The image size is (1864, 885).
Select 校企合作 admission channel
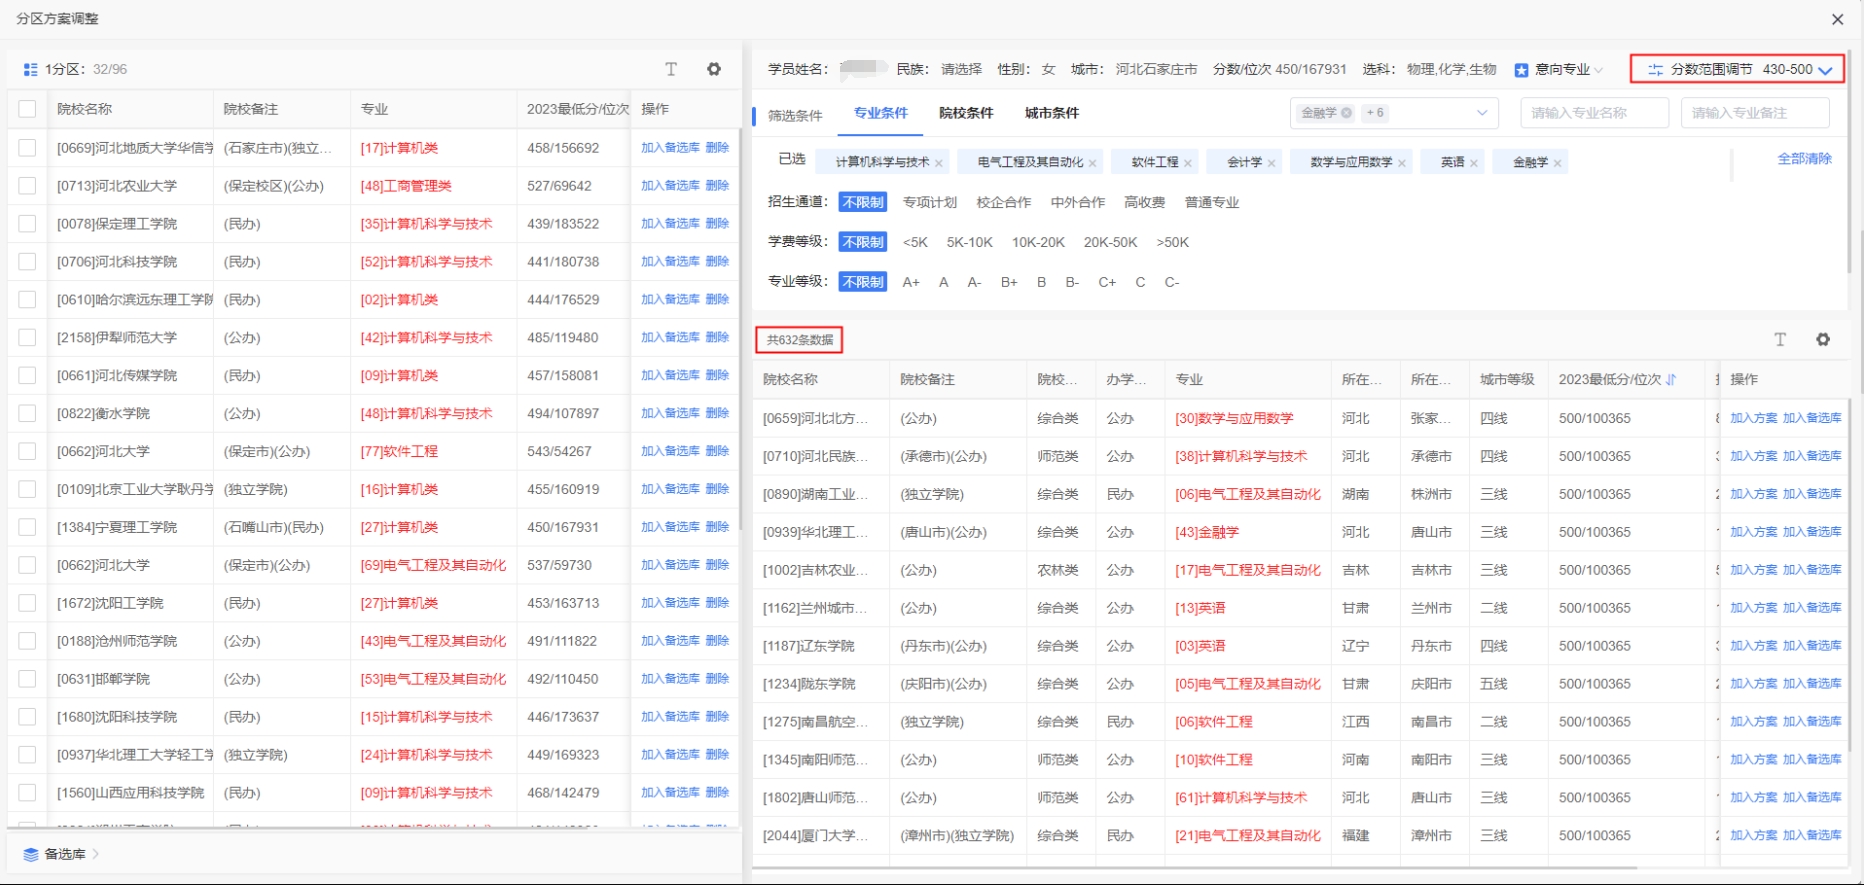(x=1004, y=202)
